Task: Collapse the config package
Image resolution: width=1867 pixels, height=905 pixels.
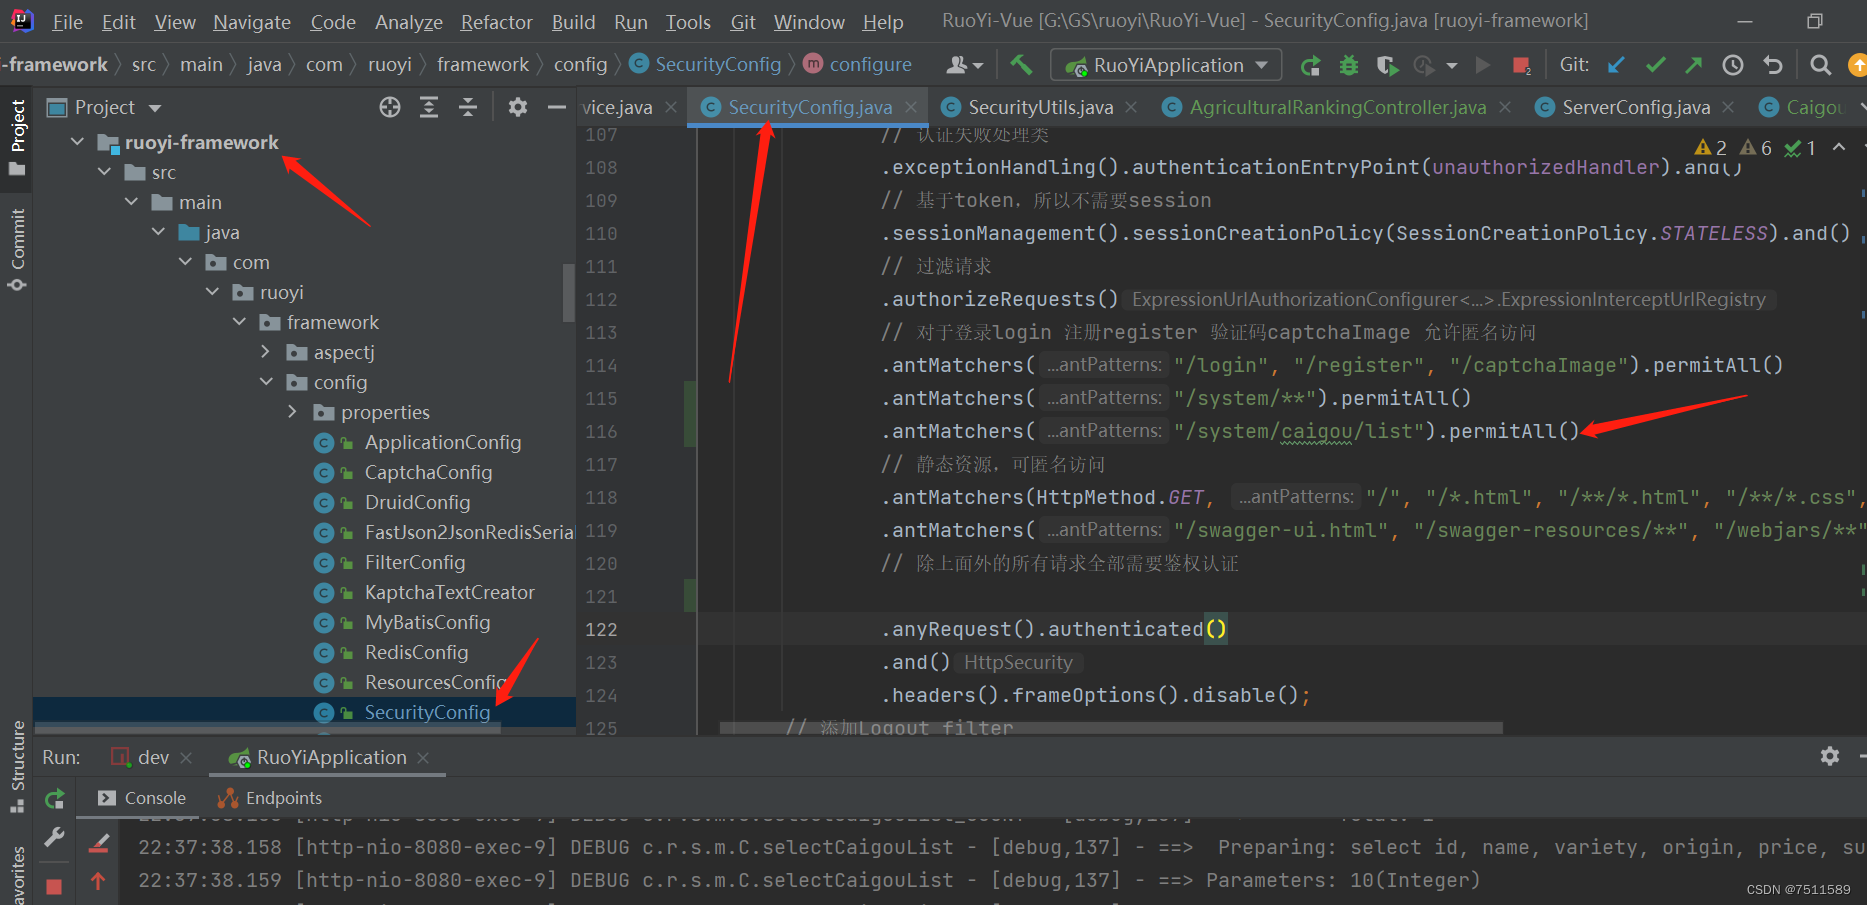Action: pos(266,382)
